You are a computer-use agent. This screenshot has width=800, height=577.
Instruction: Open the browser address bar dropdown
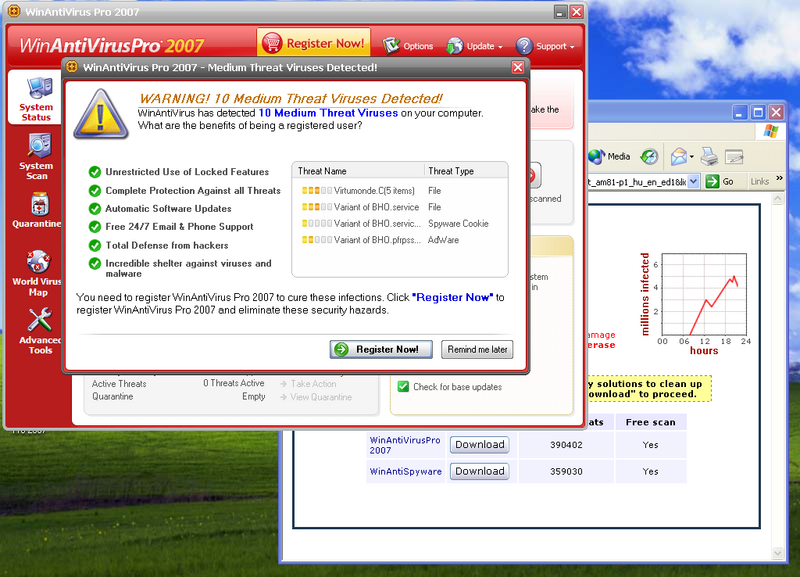point(693,181)
